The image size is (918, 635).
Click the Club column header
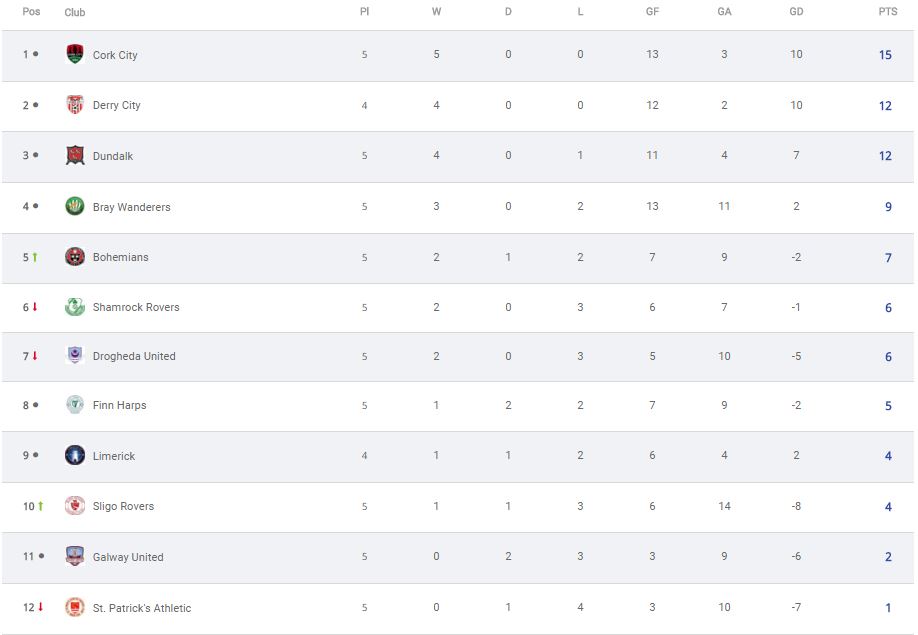pyautogui.click(x=75, y=12)
